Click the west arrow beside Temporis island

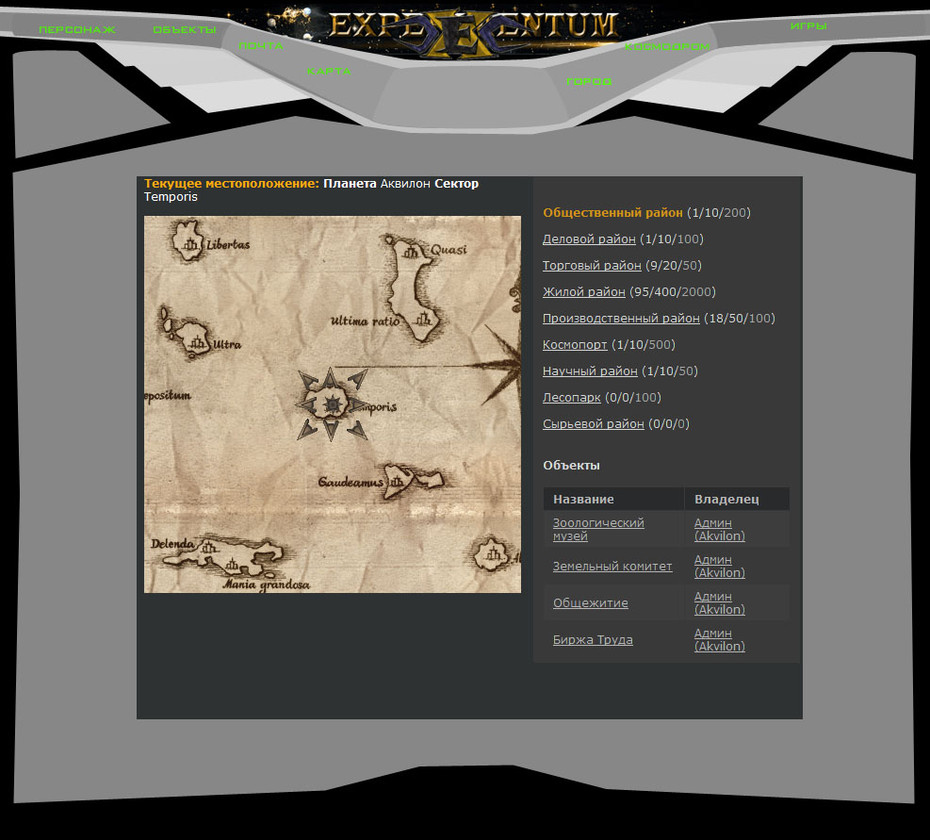[x=305, y=405]
